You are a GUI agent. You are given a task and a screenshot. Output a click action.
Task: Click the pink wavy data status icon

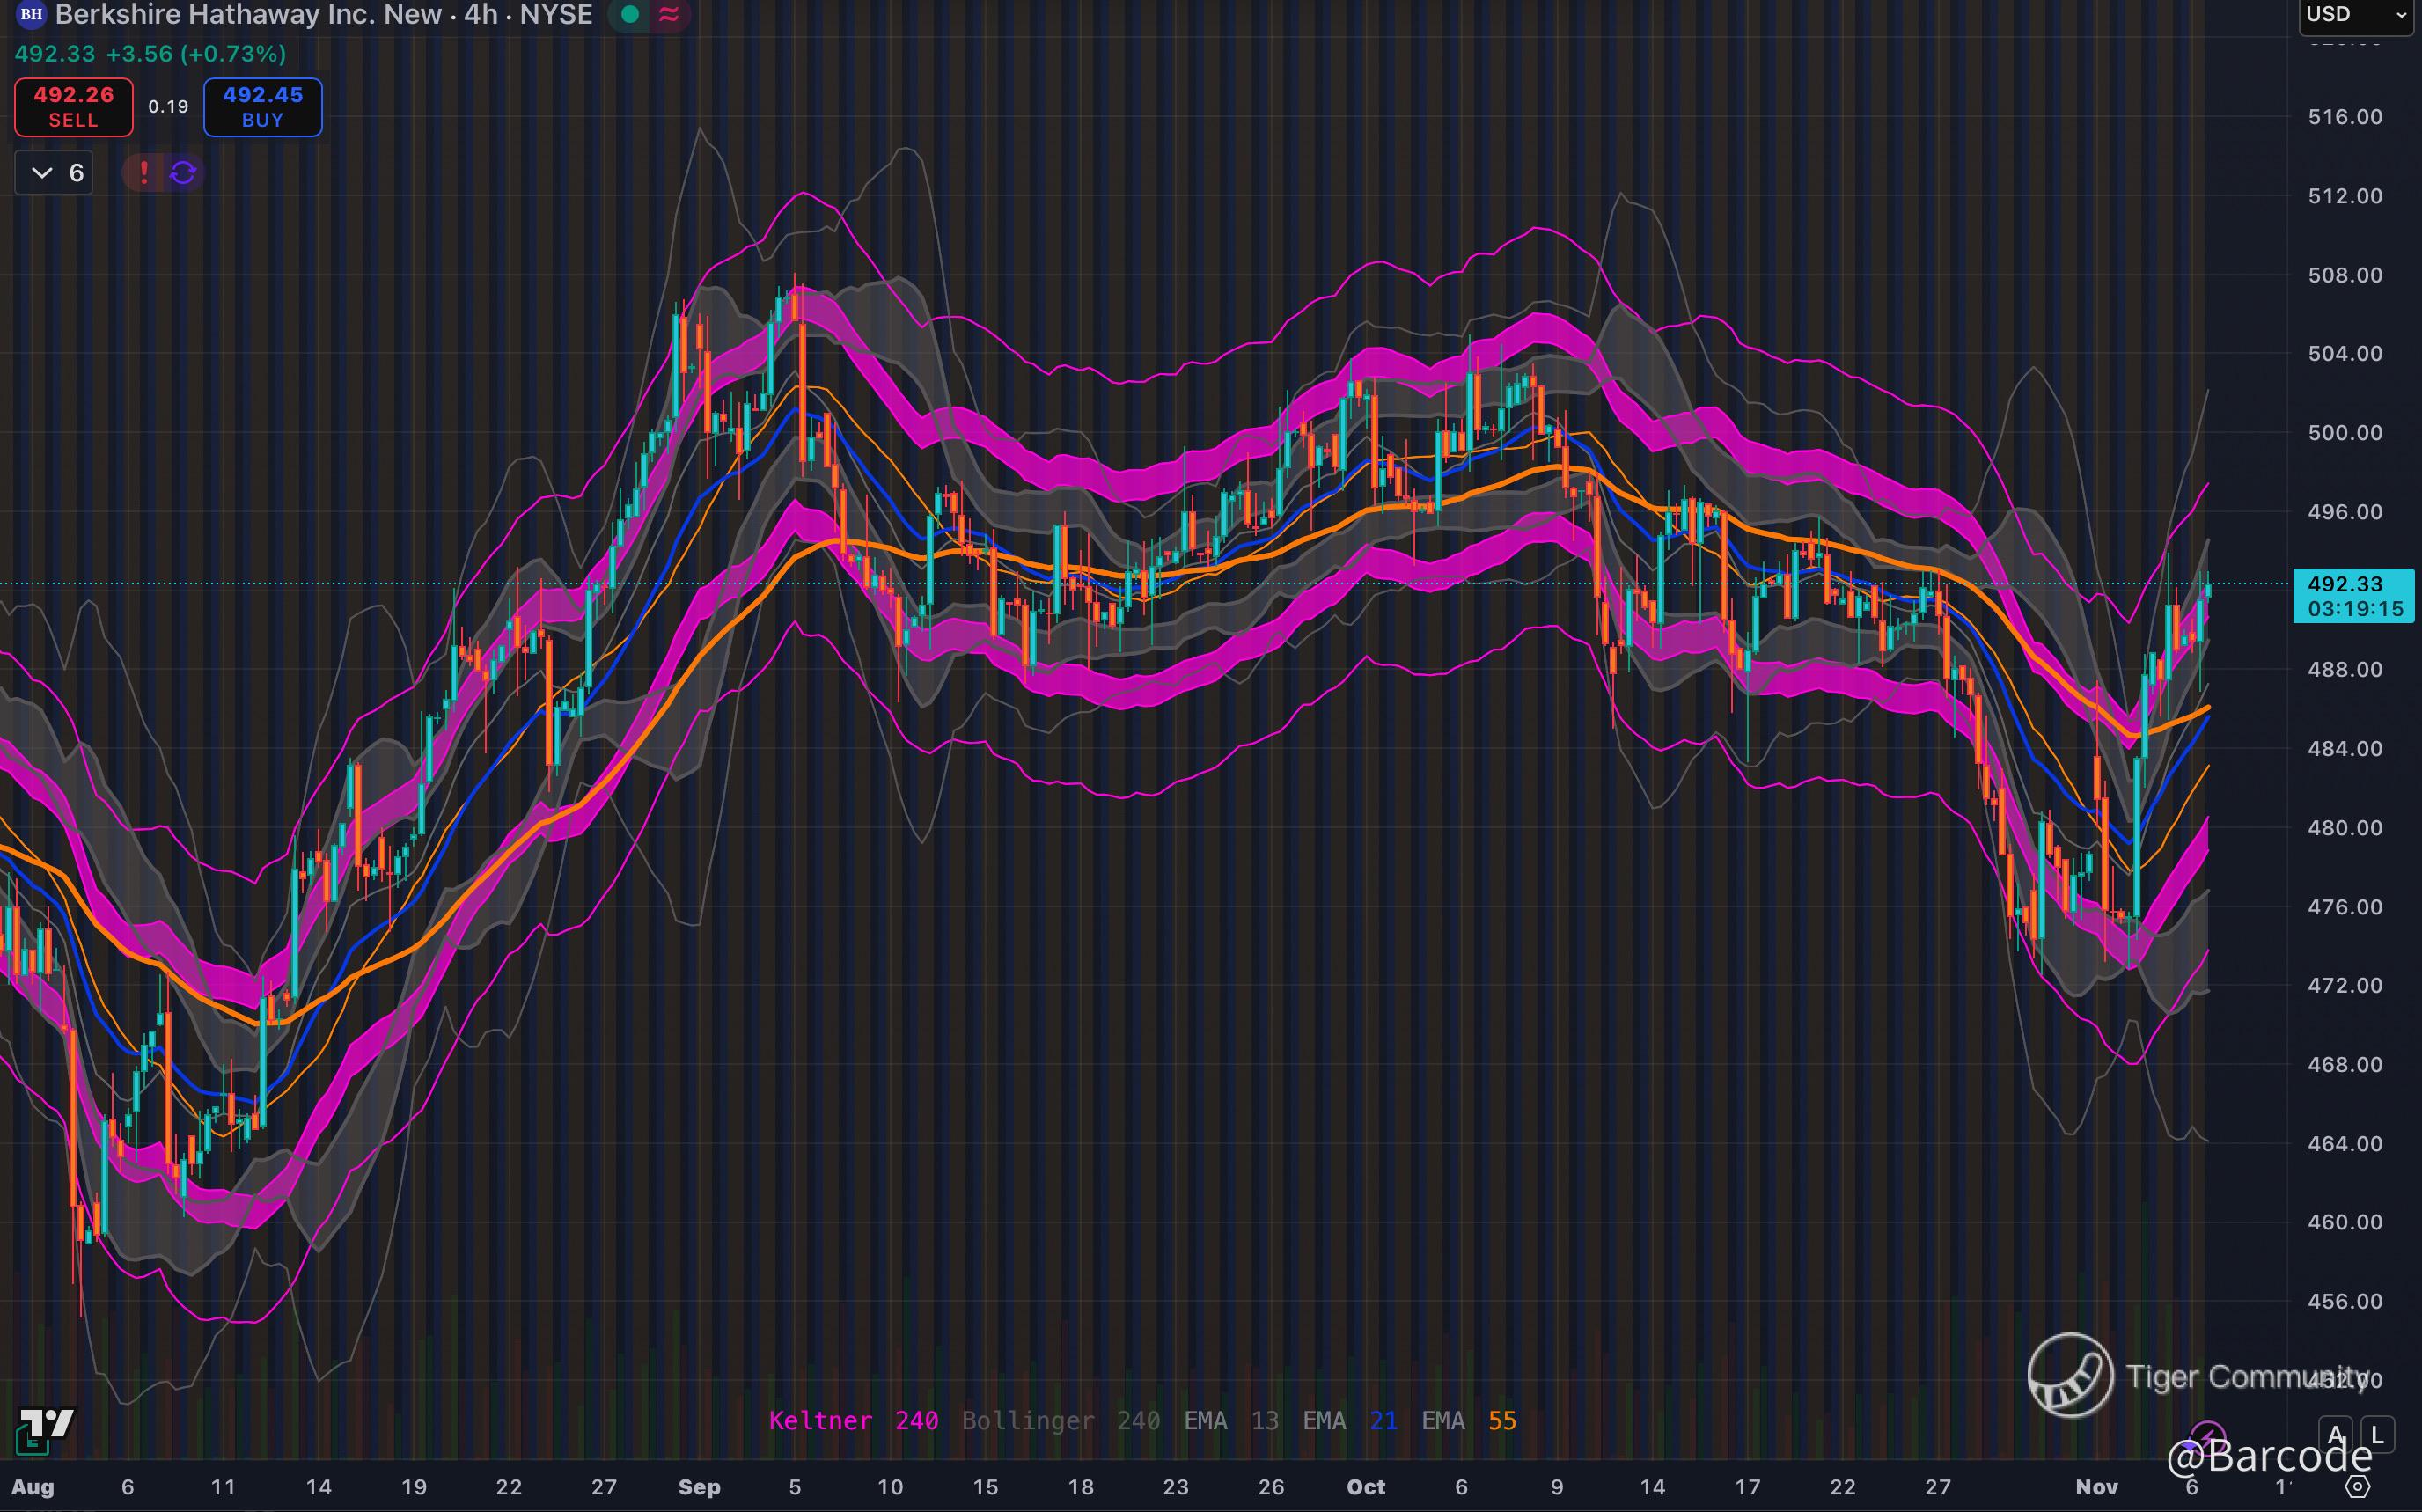click(x=669, y=15)
